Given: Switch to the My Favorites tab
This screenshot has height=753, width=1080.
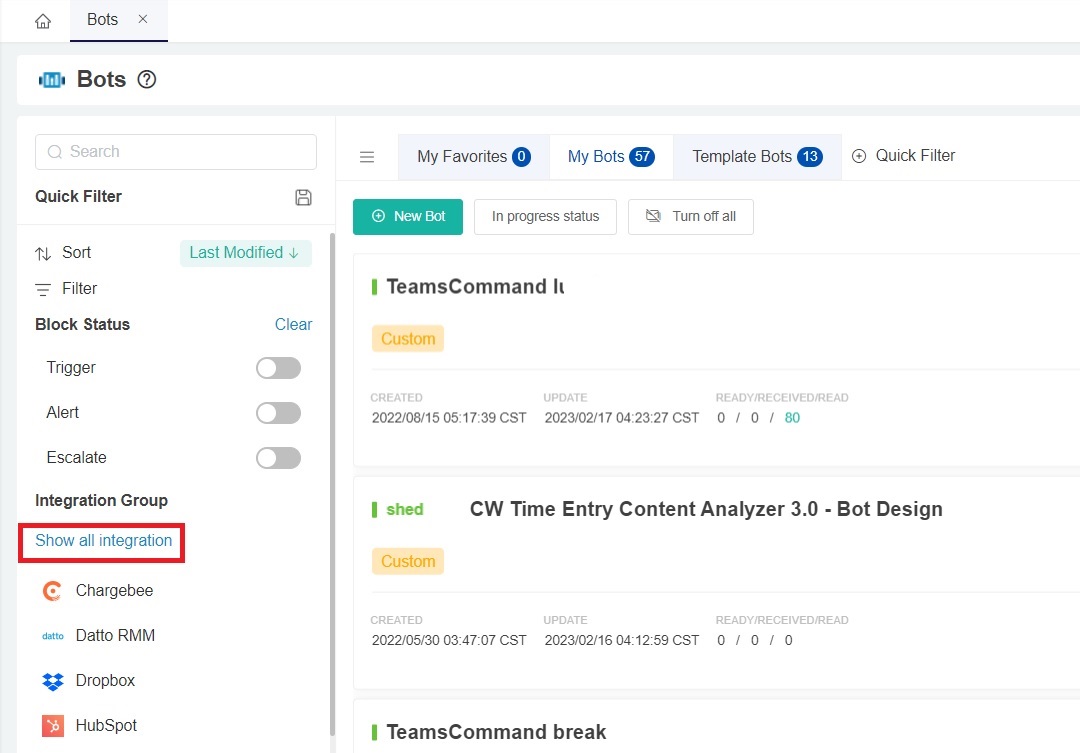Looking at the screenshot, I should tap(473, 157).
